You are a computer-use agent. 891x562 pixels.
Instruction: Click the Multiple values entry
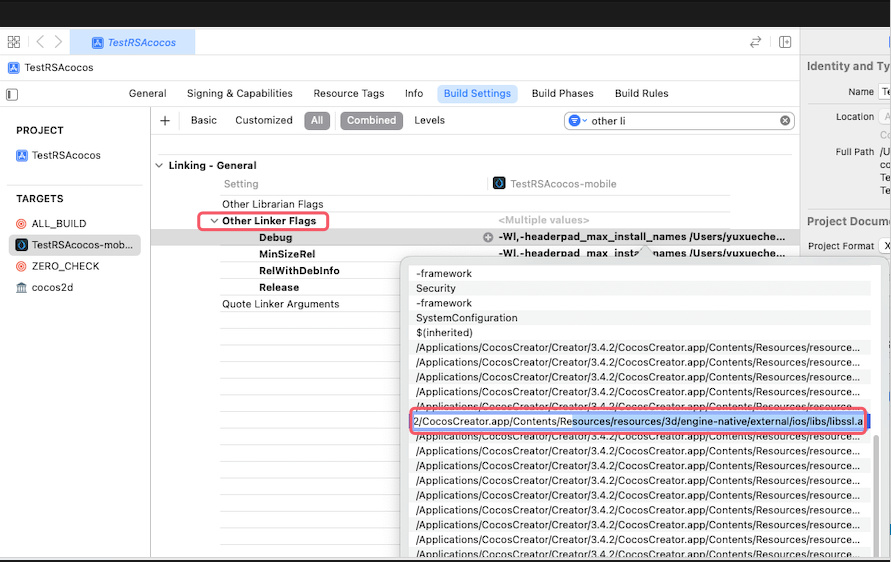tap(543, 220)
